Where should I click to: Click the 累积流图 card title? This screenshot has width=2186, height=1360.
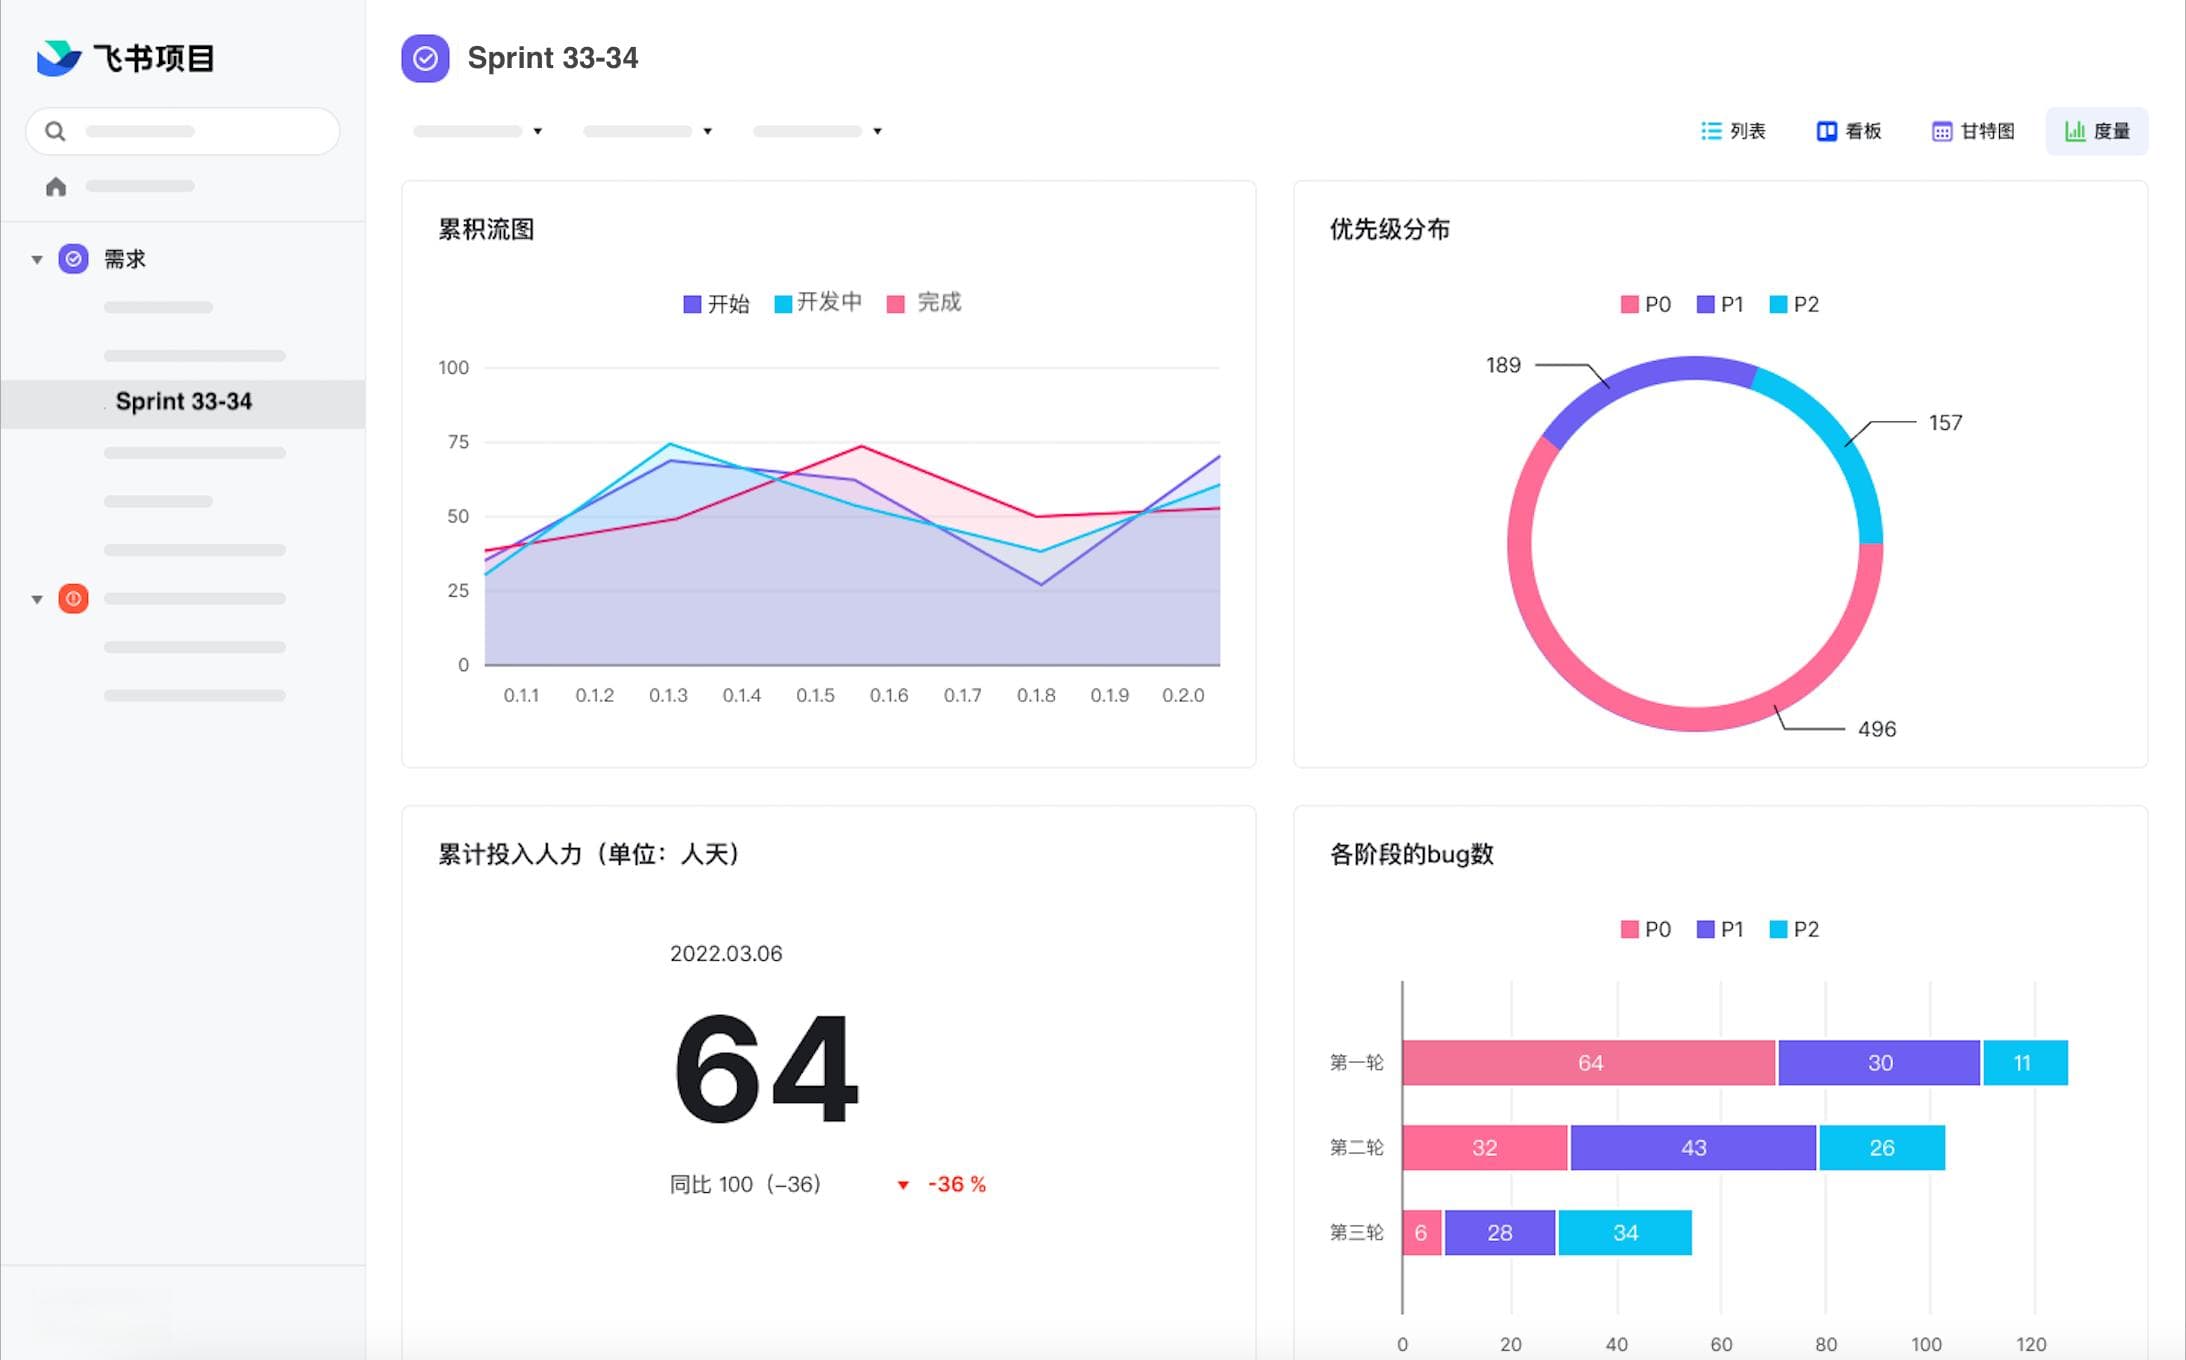(x=486, y=229)
